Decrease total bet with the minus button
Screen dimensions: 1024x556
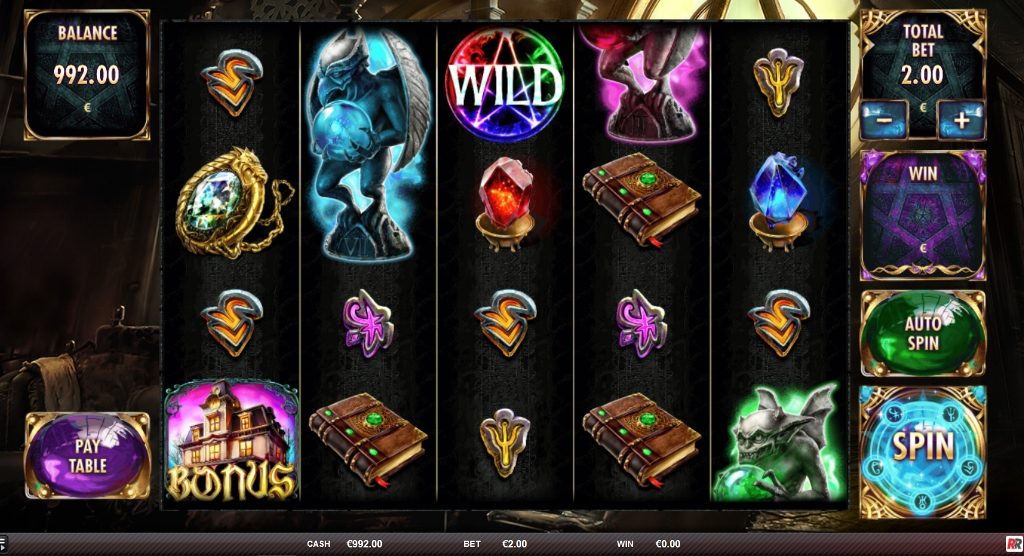click(884, 120)
